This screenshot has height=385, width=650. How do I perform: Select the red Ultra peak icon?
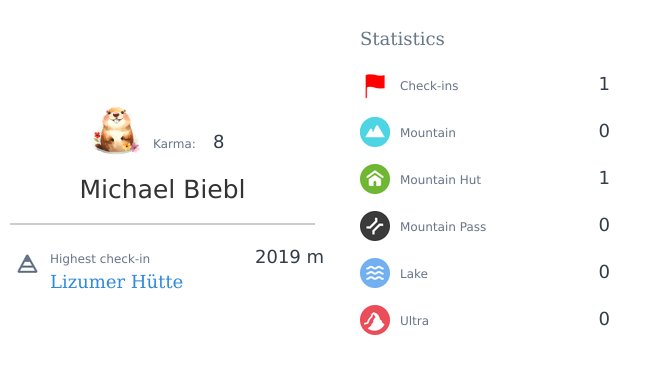point(375,320)
